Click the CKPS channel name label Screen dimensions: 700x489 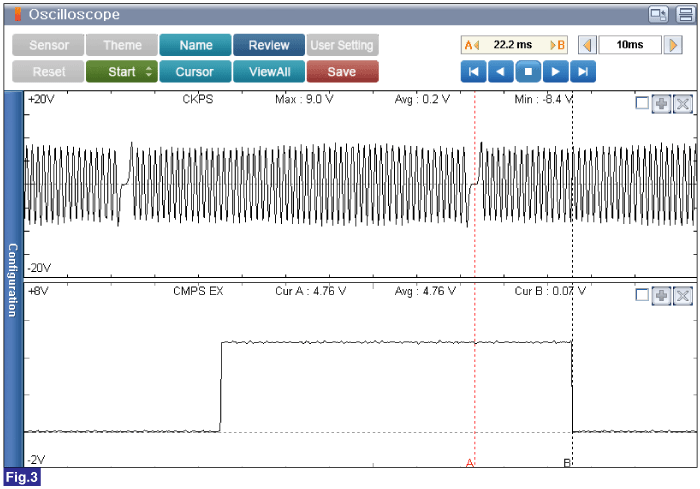pyautogui.click(x=198, y=99)
